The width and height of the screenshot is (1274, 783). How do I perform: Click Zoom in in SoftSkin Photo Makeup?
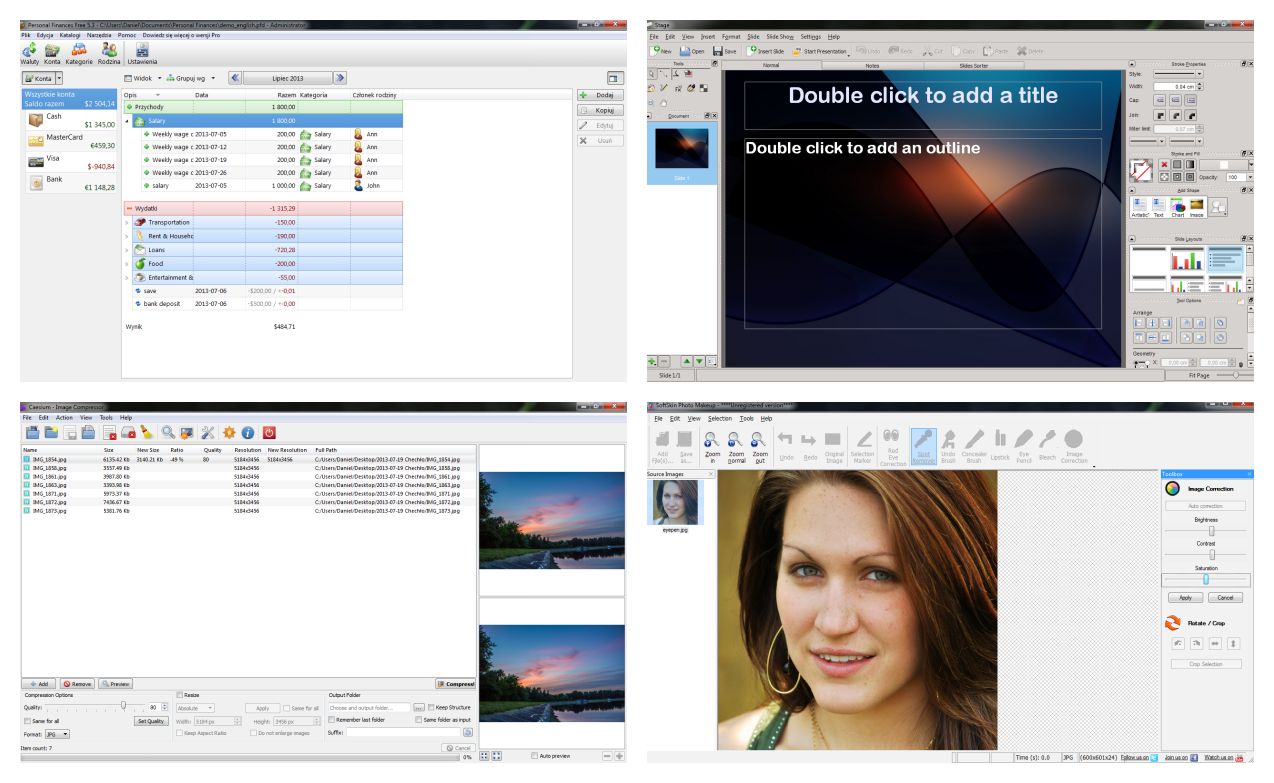(713, 445)
